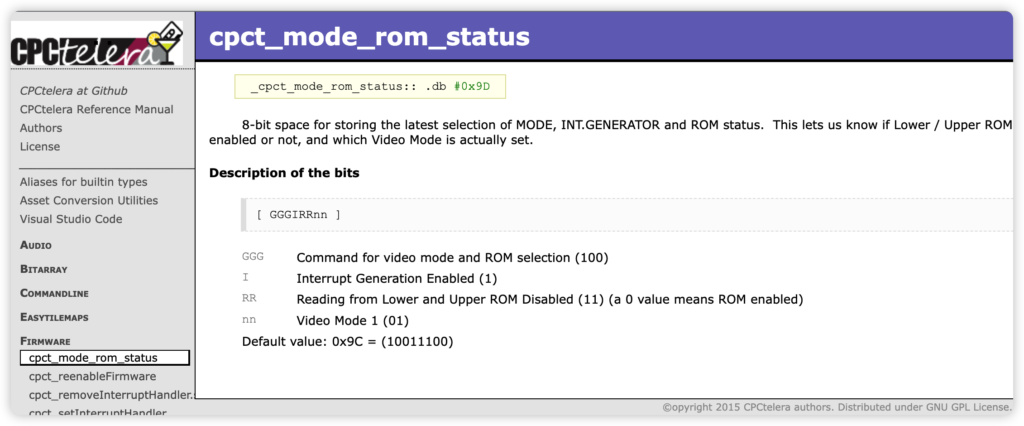This screenshot has width=1024, height=426.
Task: Open the CPCtelera at Github link
Action: point(74,91)
